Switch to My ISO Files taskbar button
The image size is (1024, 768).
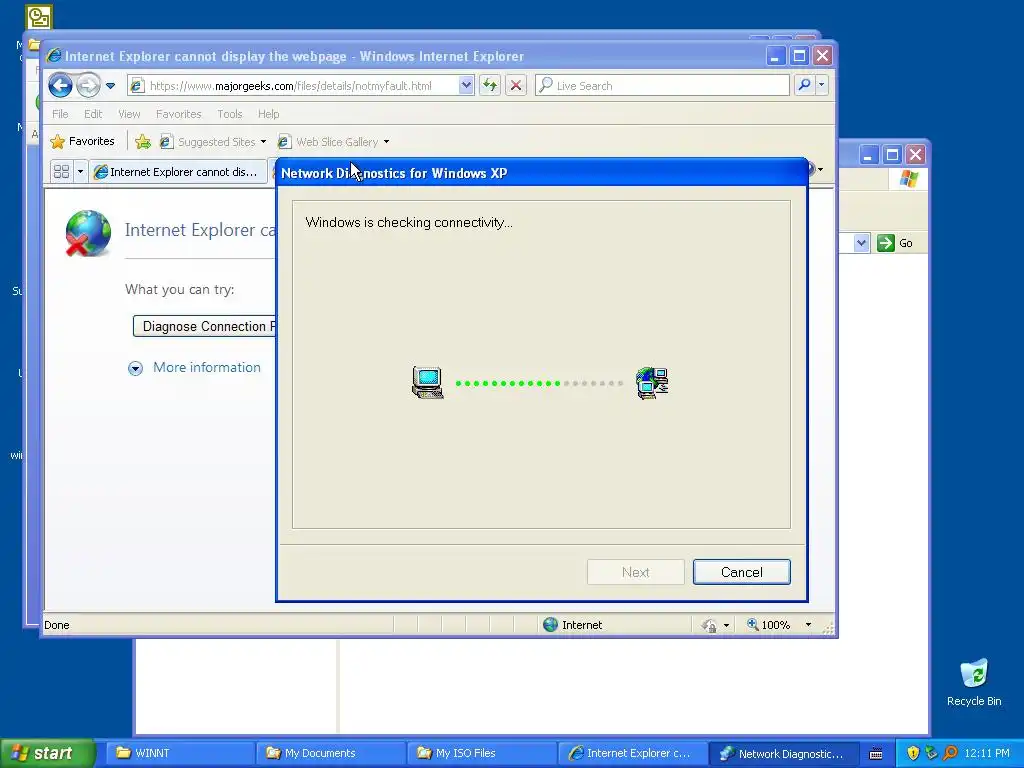tap(481, 753)
